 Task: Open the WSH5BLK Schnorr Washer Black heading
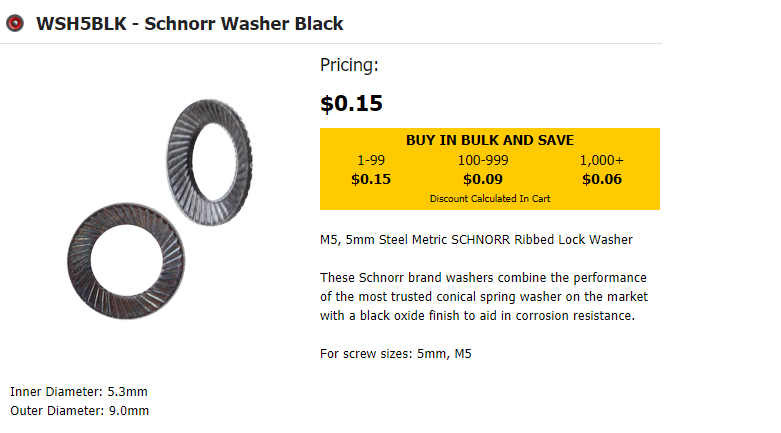tap(190, 23)
